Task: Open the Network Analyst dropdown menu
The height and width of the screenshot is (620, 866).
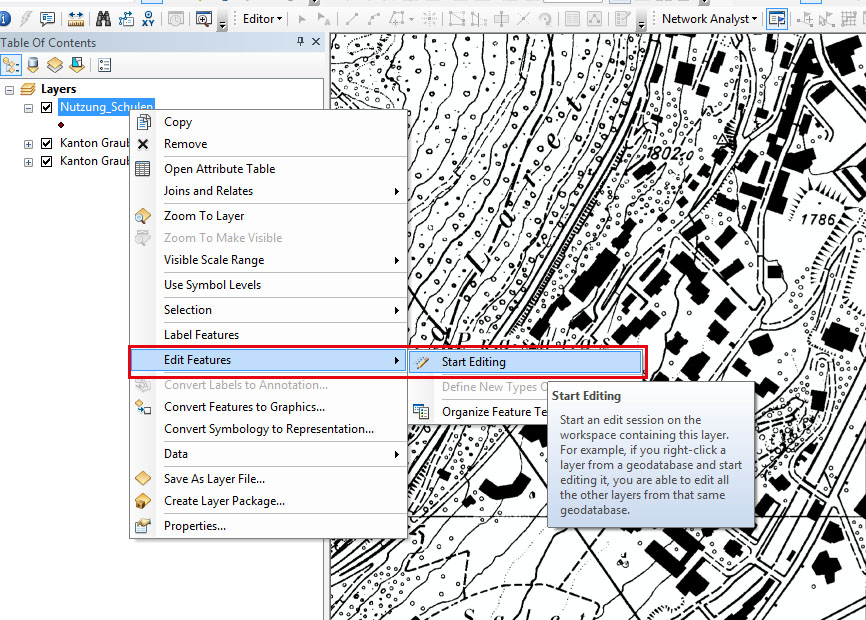Action: [709, 19]
